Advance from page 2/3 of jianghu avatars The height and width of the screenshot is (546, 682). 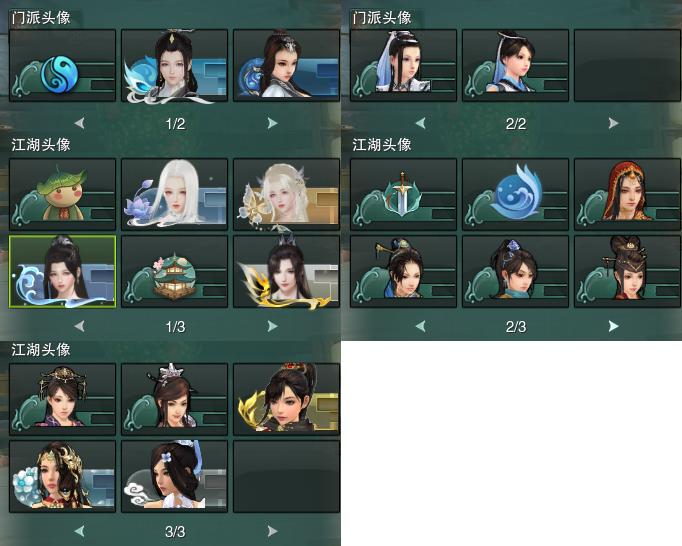613,326
